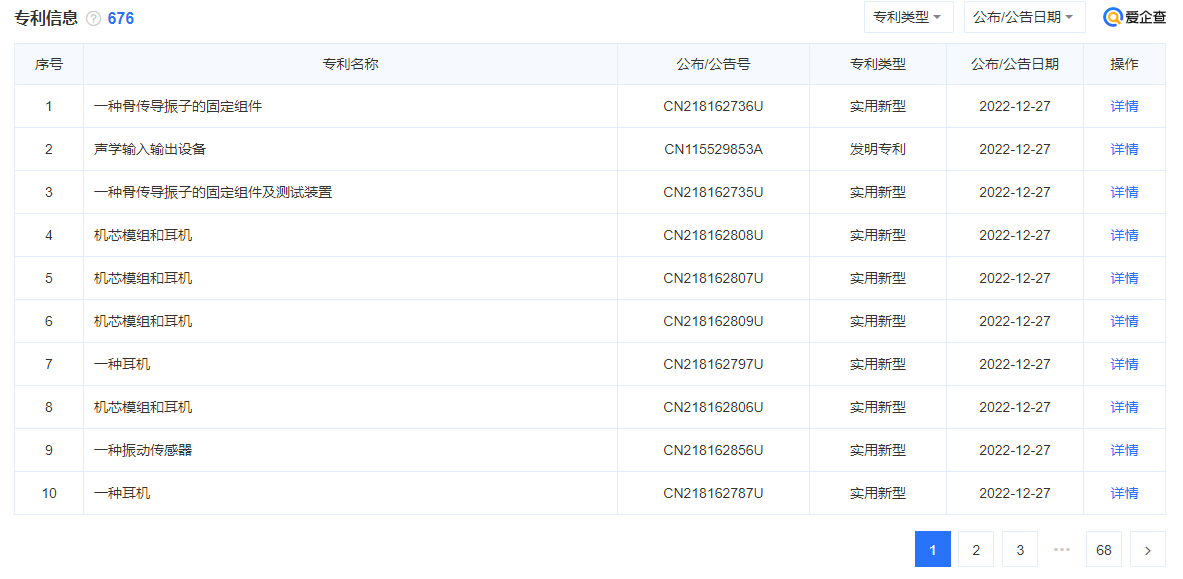Screen dimensions: 1183x579
Task: Open 详情 for 一种骨传导振子的固定组件 (CN218162736U)
Action: pos(1124,106)
